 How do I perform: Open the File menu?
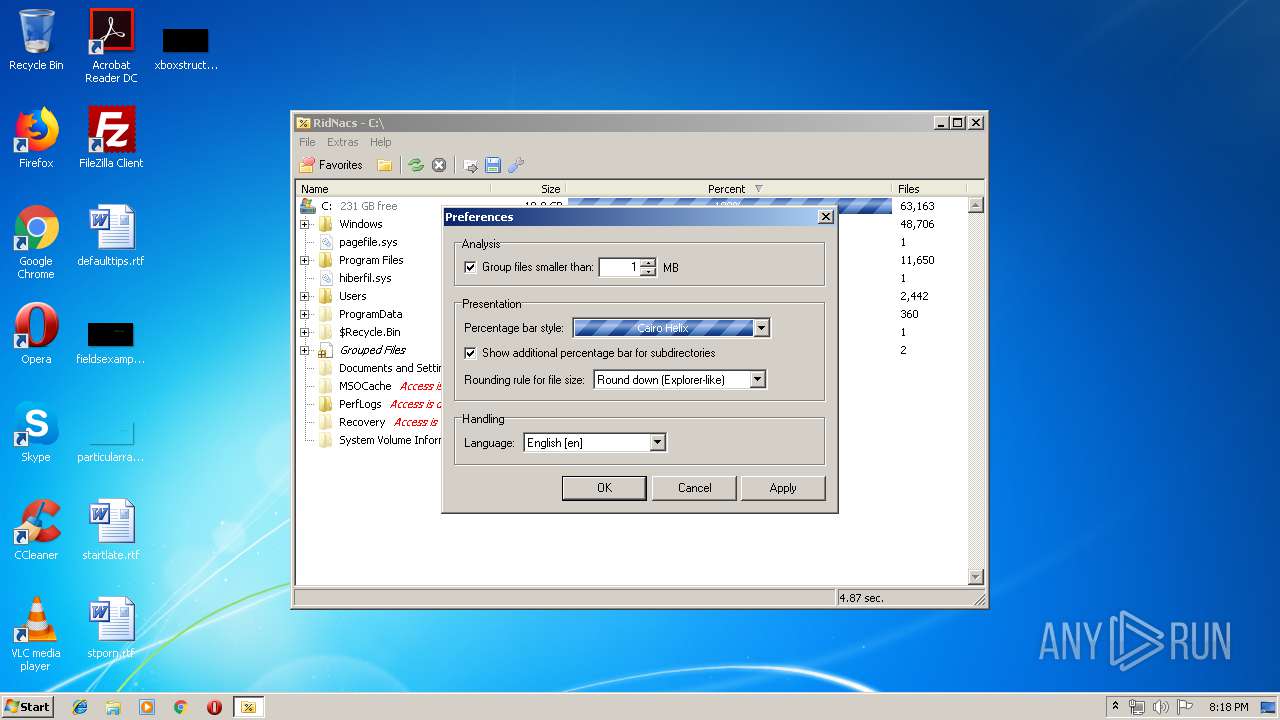[x=307, y=142]
